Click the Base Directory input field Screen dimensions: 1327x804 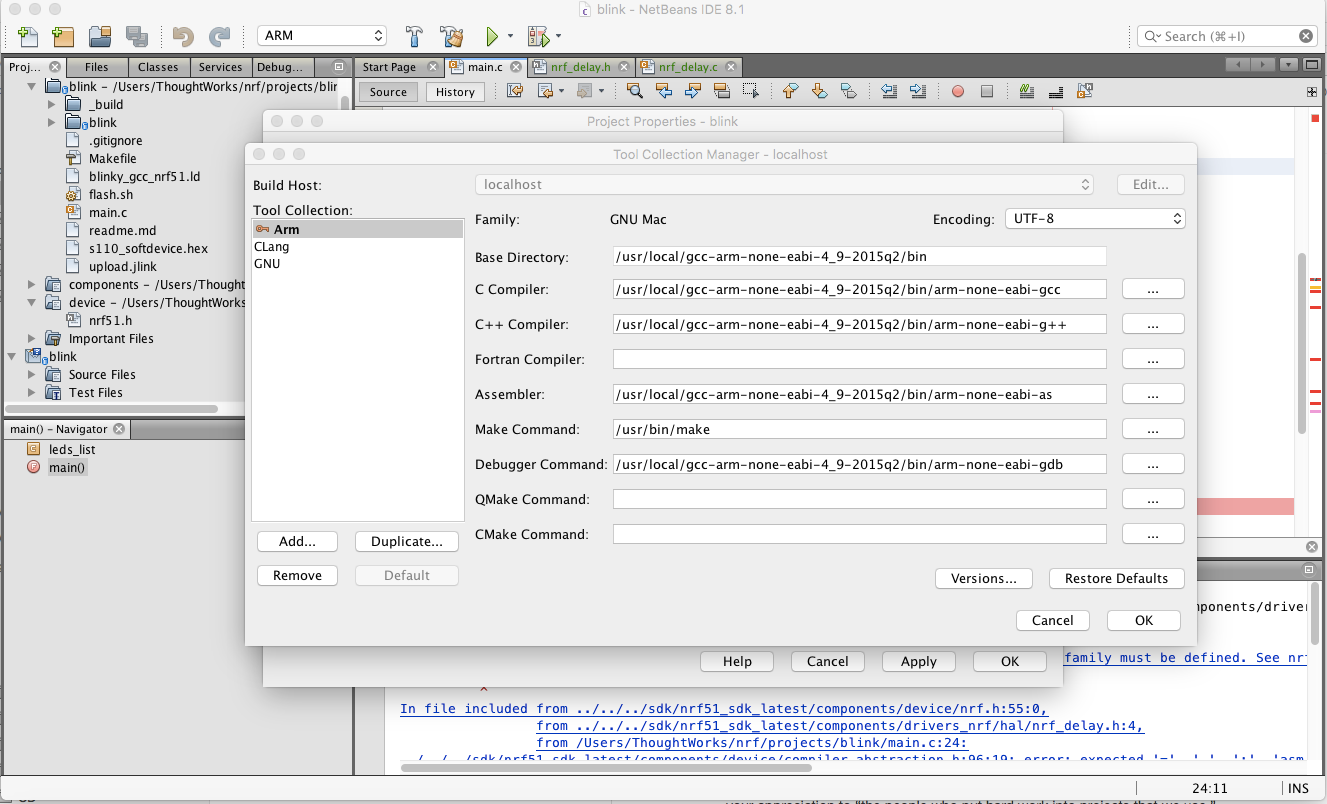pyautogui.click(x=859, y=256)
